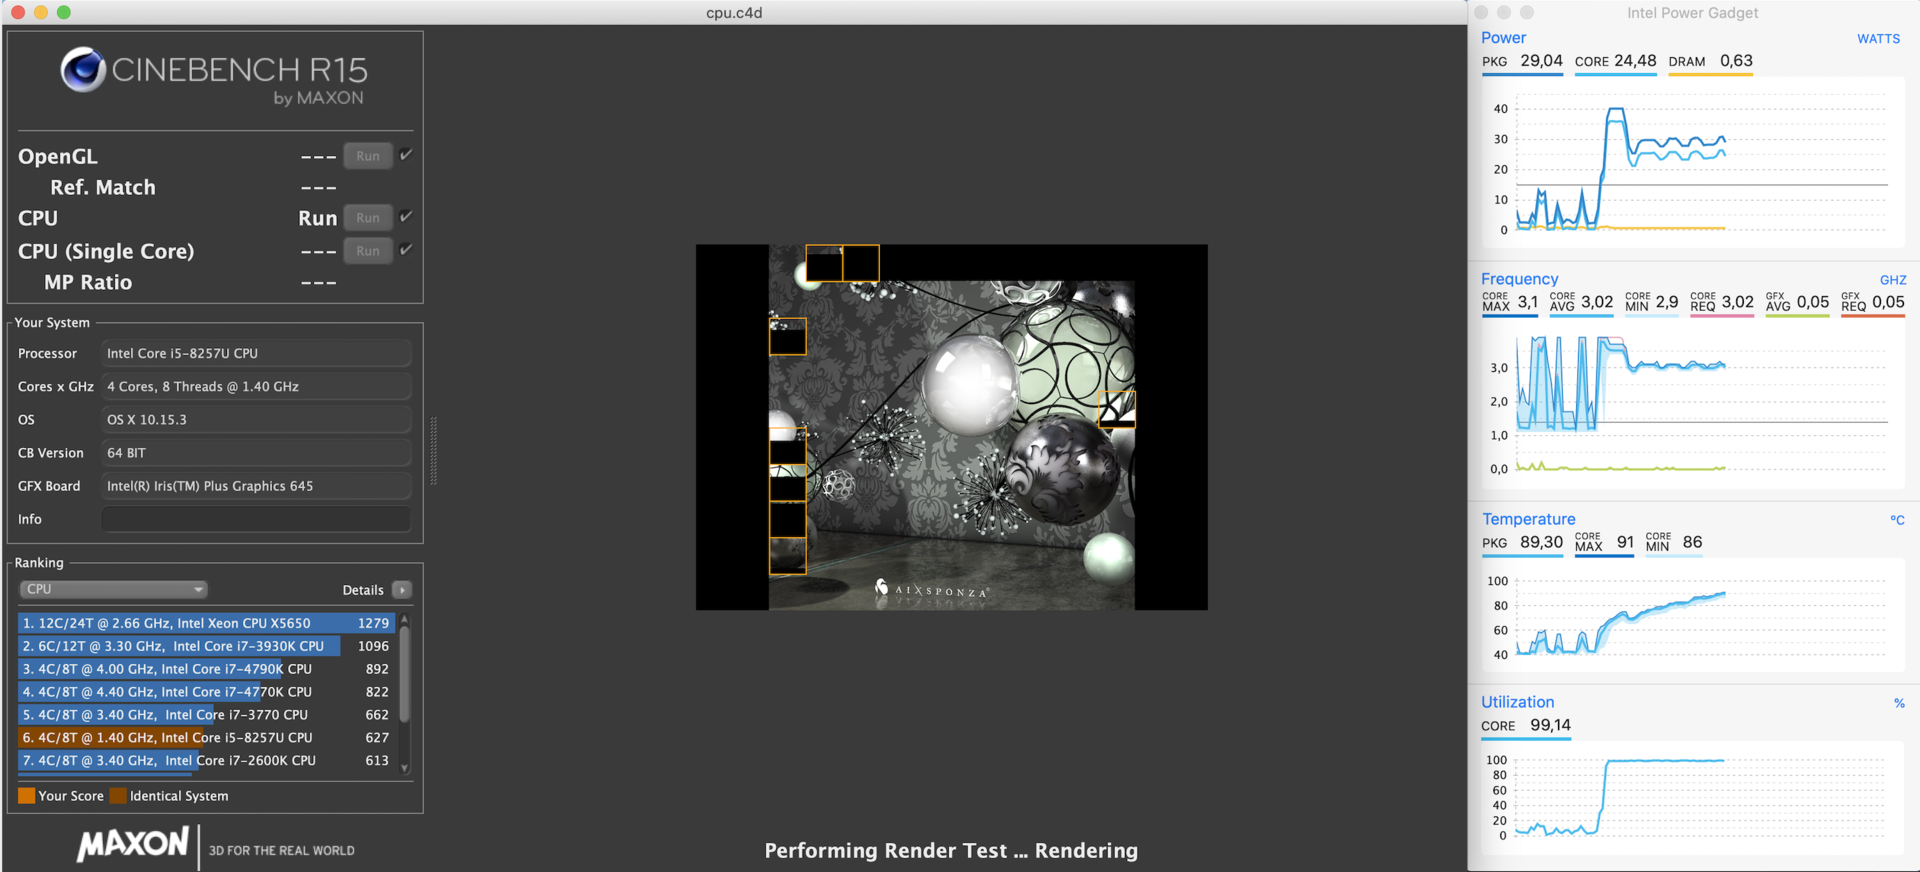The height and width of the screenshot is (872, 1920).
Task: Select ranking row Intel Core i7-4770K
Action: [x=206, y=692]
